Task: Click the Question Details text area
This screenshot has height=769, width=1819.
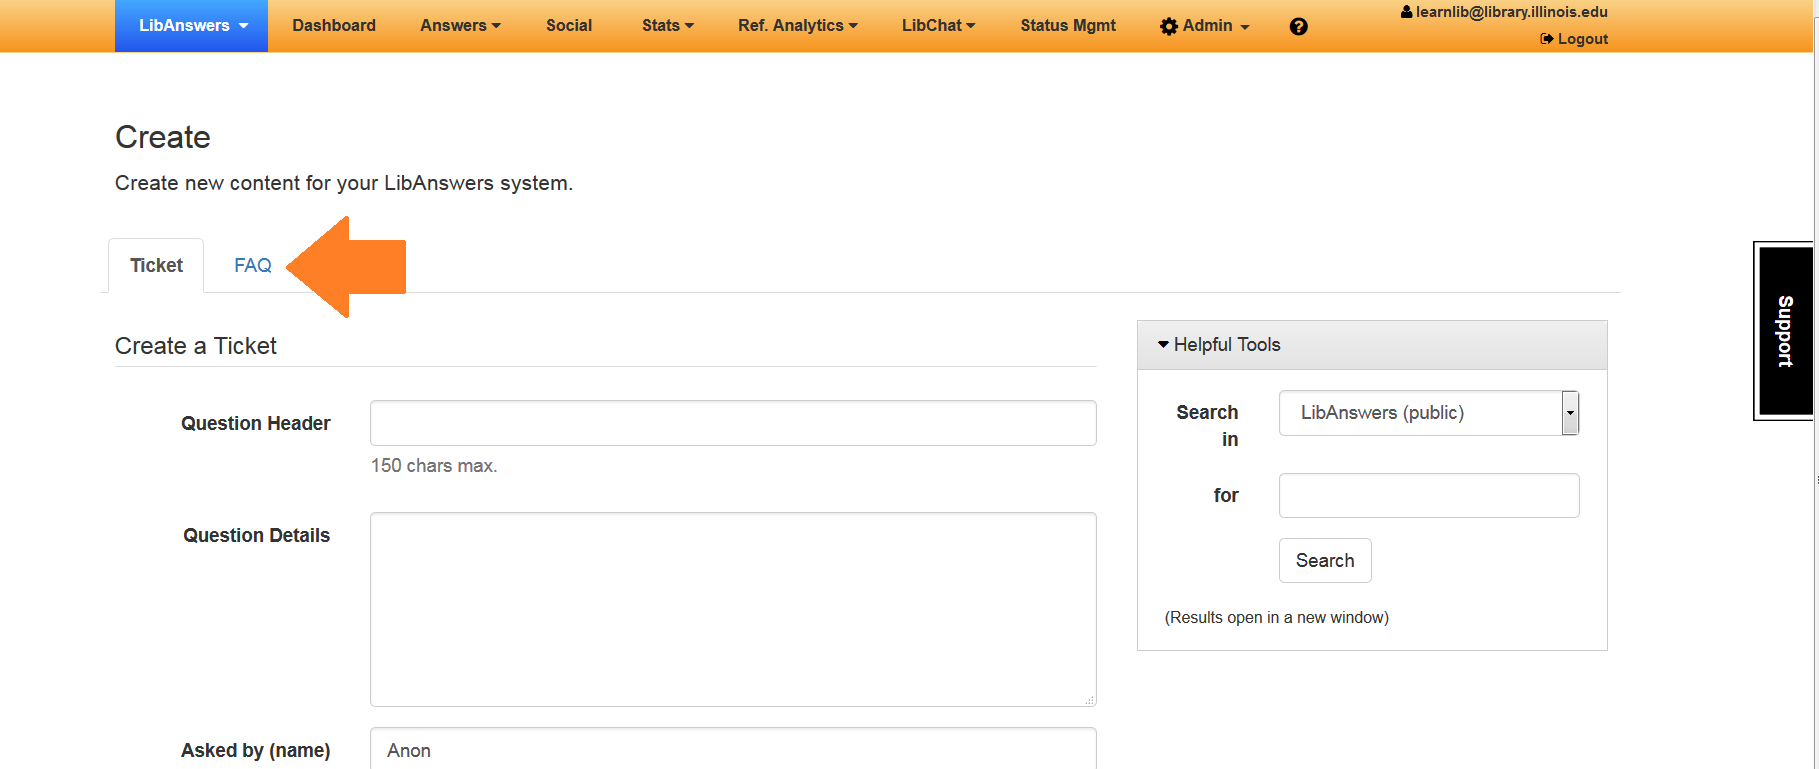Action: click(x=732, y=609)
